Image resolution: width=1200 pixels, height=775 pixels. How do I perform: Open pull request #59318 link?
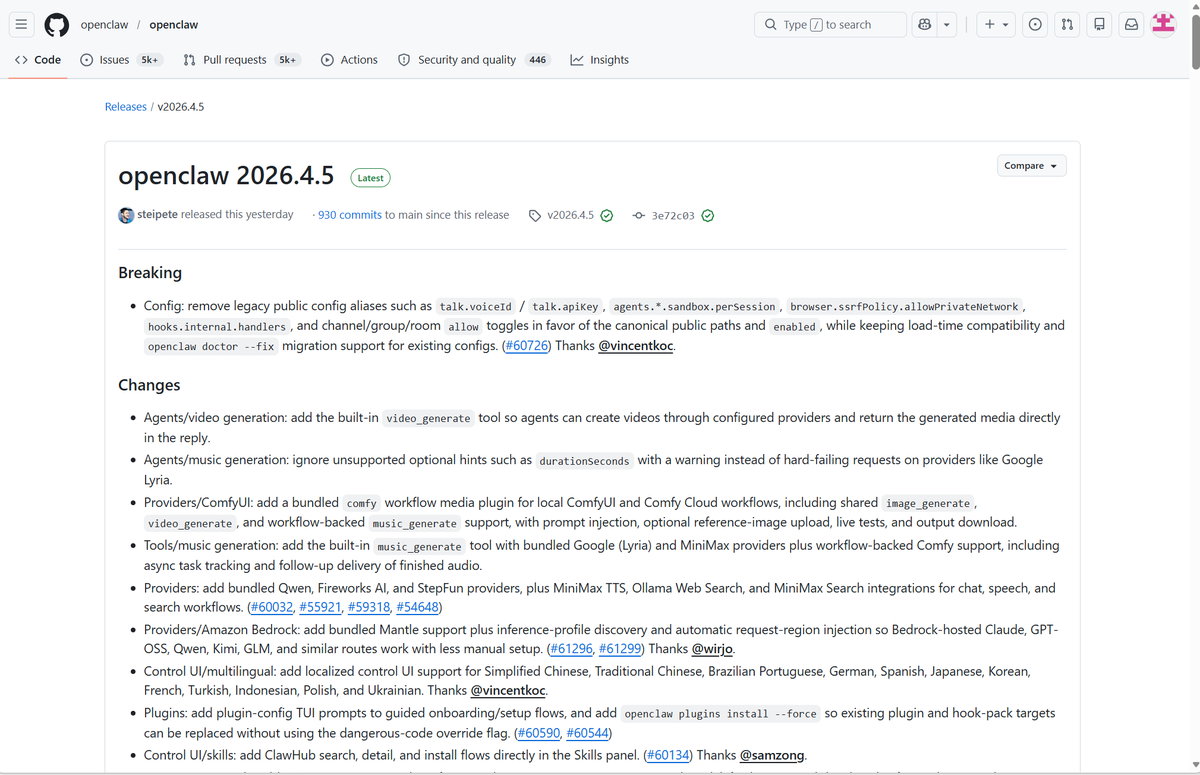pyautogui.click(x=370, y=607)
